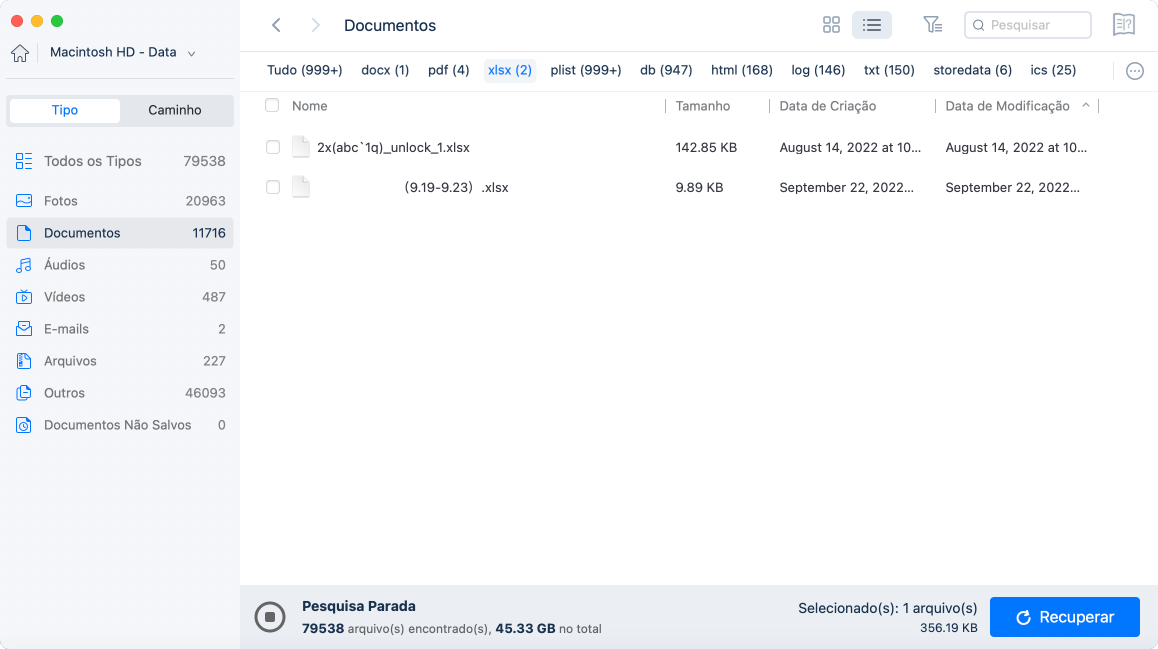1158x649 pixels.
Task: Switch to grid view
Action: [x=832, y=25]
